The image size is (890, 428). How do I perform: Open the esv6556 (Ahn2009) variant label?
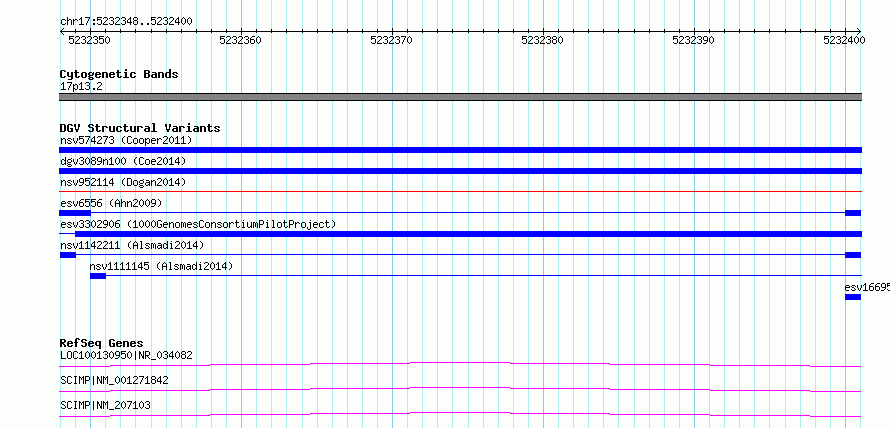point(111,203)
